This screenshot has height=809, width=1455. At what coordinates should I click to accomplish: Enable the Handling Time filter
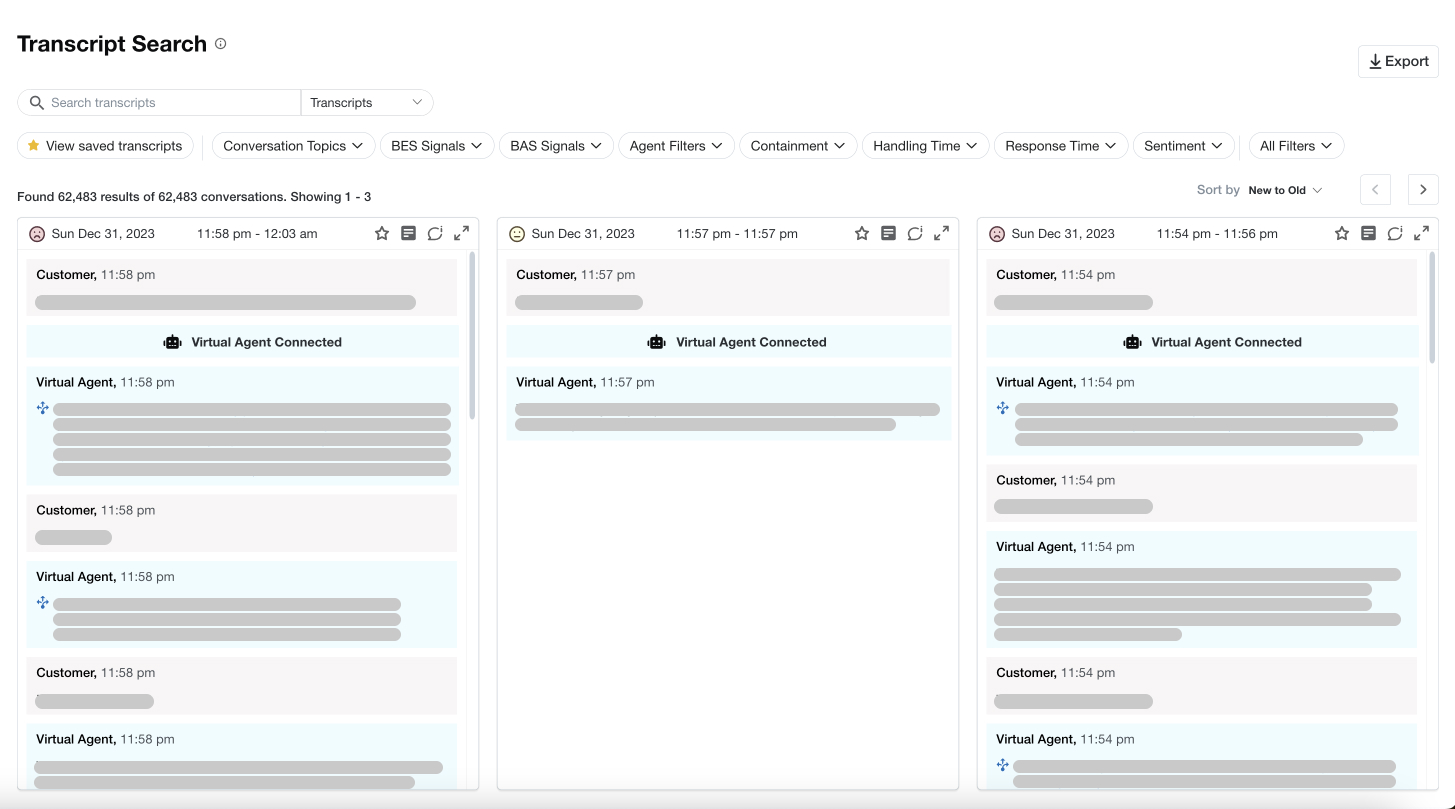tap(924, 145)
